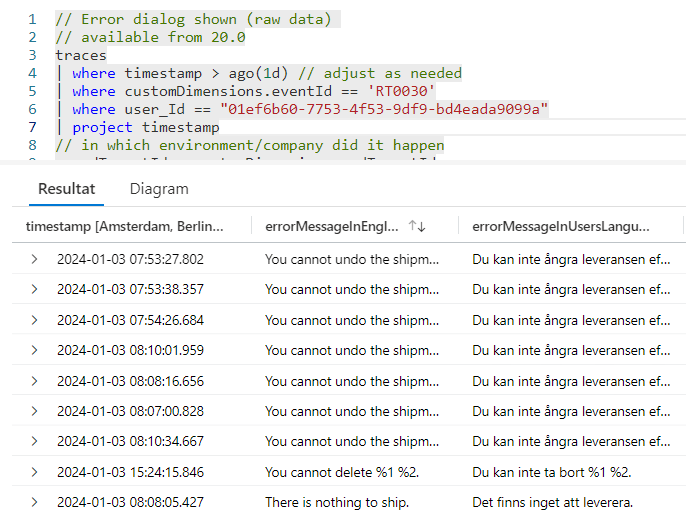Switch to the Diagram tab

159,188
